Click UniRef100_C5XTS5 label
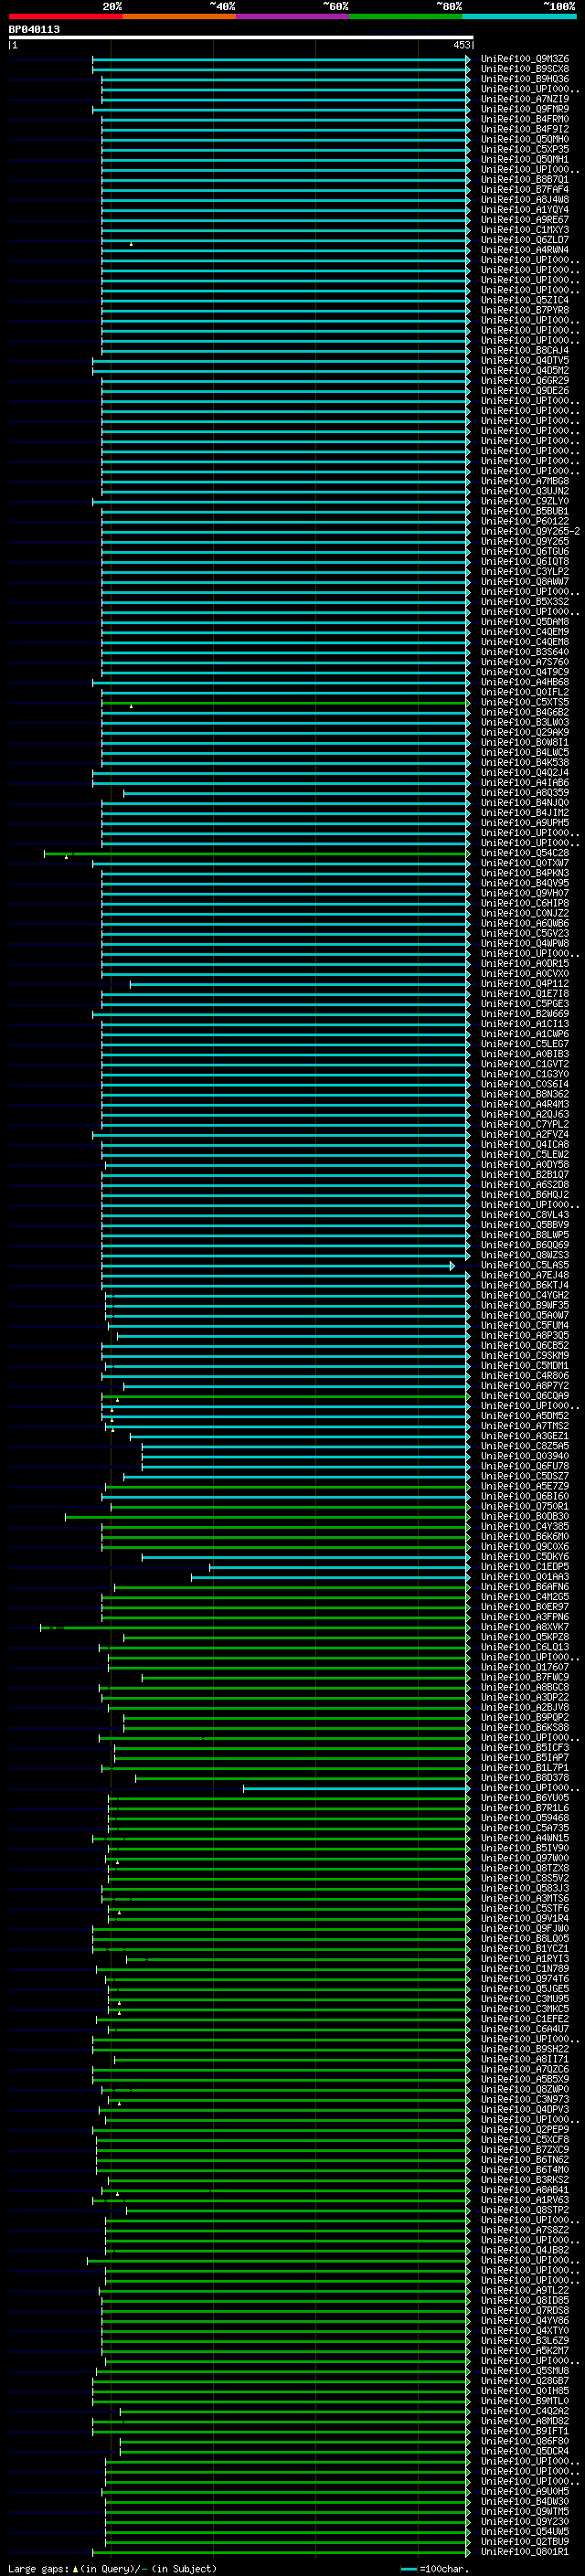 coord(524,702)
